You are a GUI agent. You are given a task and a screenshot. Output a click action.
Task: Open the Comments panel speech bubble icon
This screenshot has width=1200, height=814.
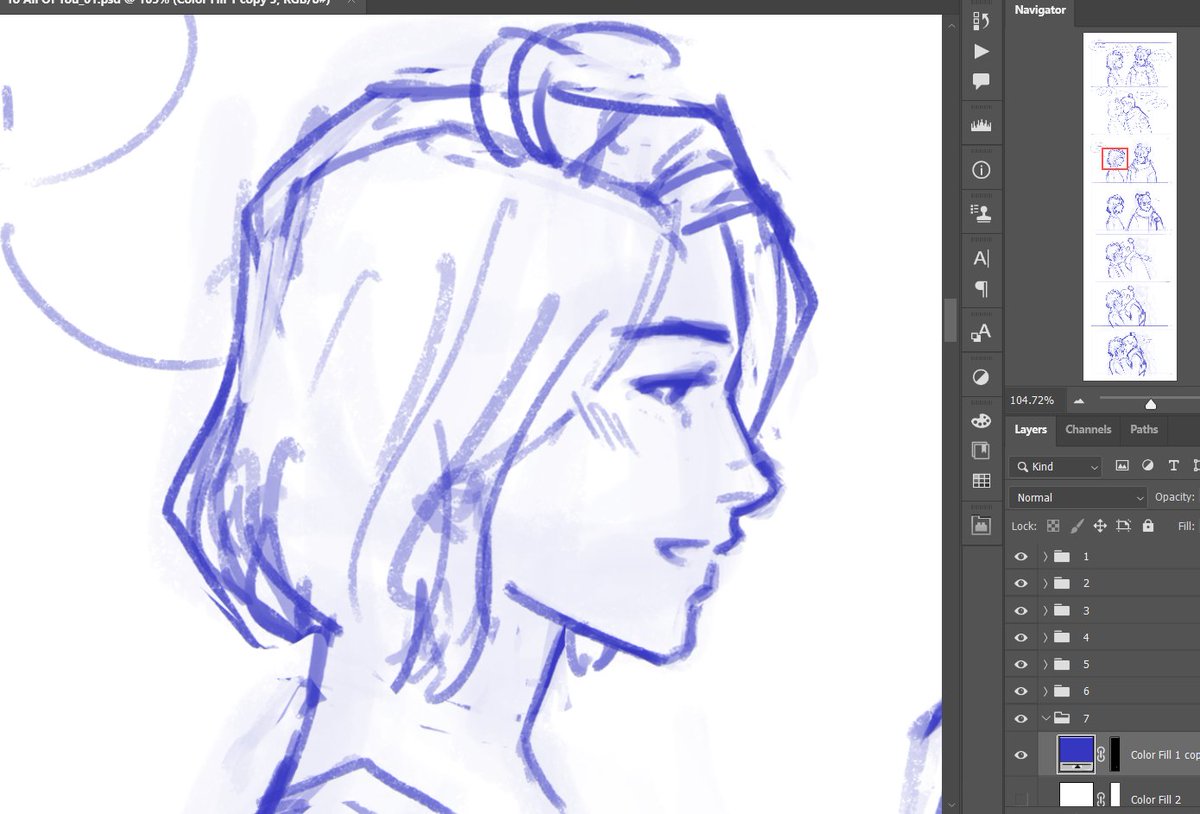pyautogui.click(x=981, y=81)
